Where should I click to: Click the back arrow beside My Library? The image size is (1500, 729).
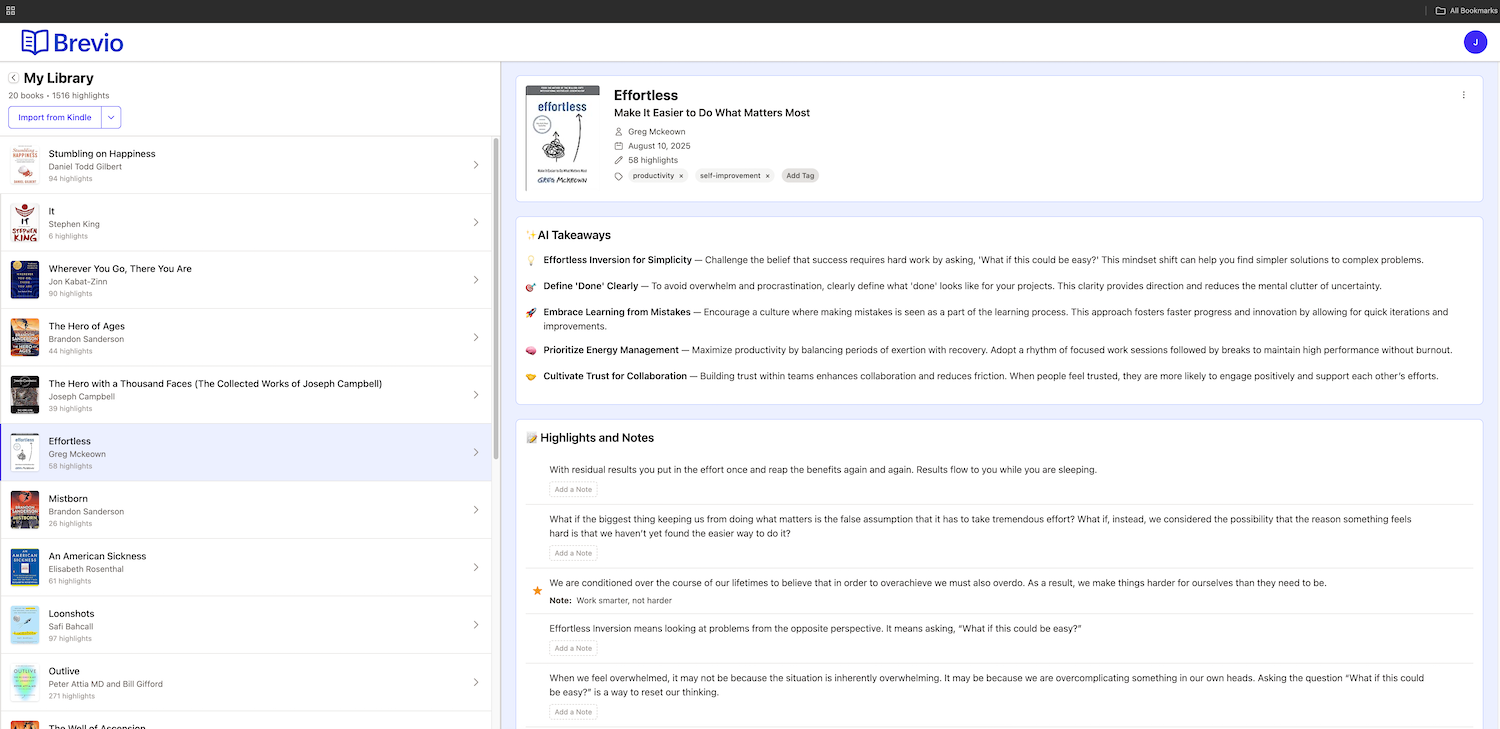click(14, 78)
